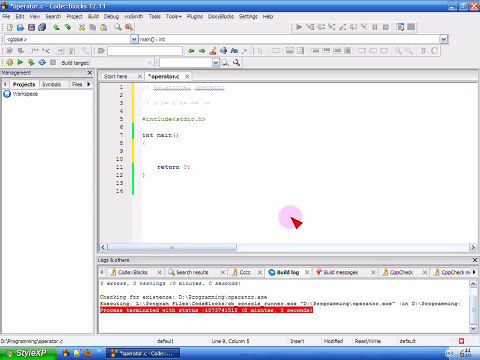The width and height of the screenshot is (480, 360).
Task: Click the Save all files icon
Action: pyautogui.click(x=42, y=27)
